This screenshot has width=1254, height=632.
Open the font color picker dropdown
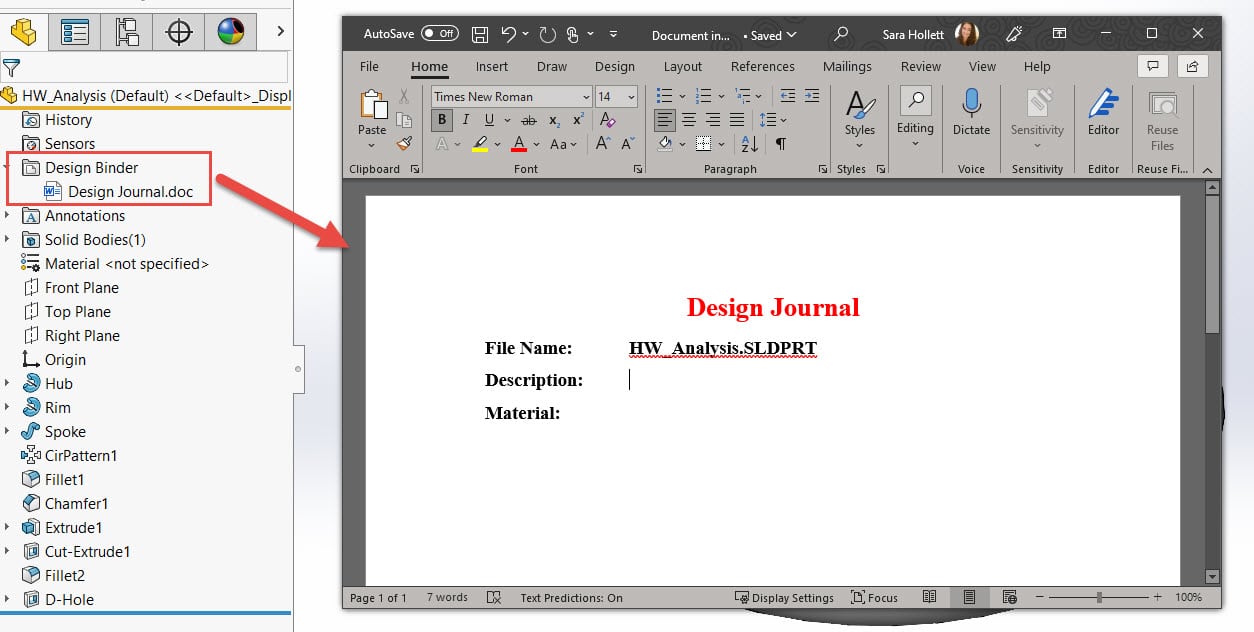(x=535, y=144)
